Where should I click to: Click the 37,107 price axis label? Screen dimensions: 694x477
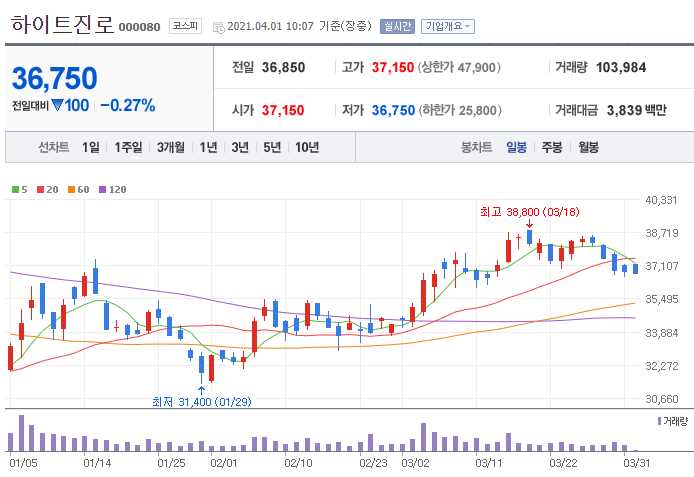661,266
